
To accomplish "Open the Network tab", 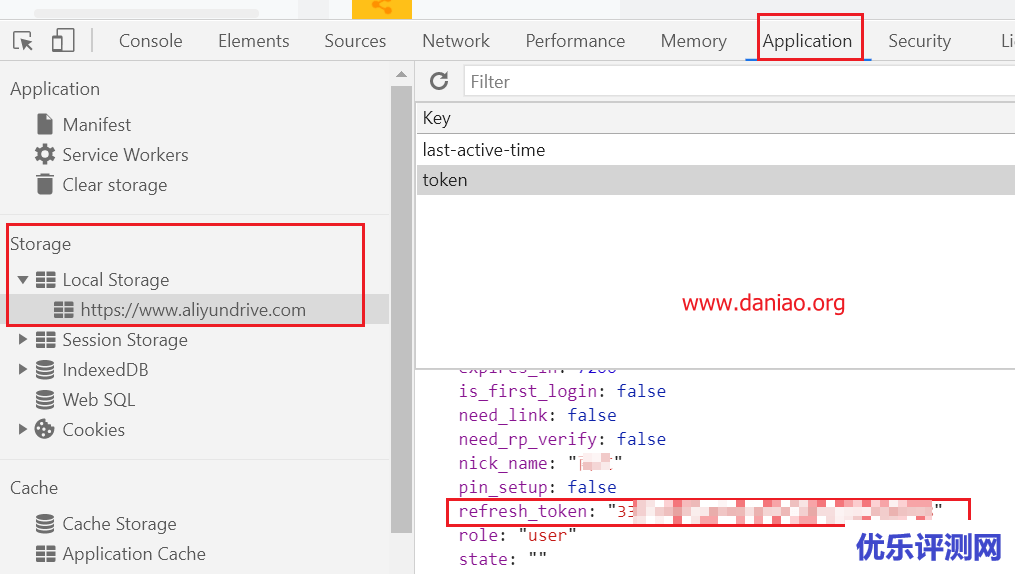I will [x=456, y=41].
